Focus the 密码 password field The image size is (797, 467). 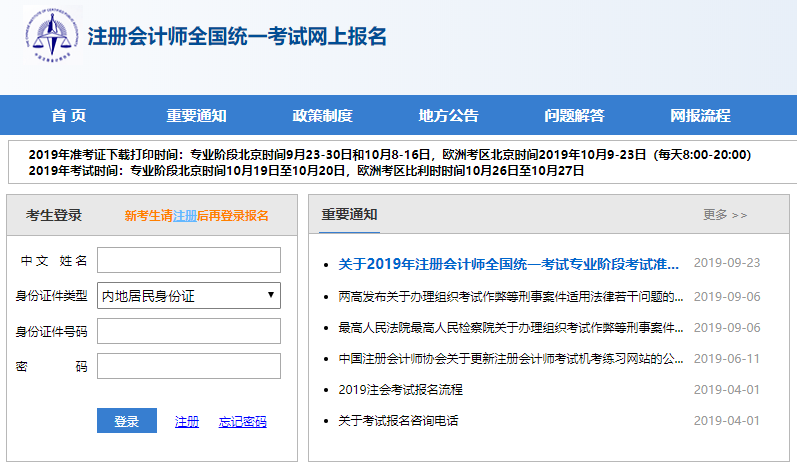coord(188,366)
